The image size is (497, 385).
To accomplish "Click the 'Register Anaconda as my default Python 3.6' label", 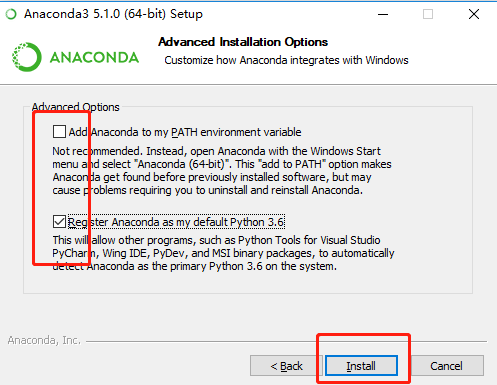I will point(176,222).
